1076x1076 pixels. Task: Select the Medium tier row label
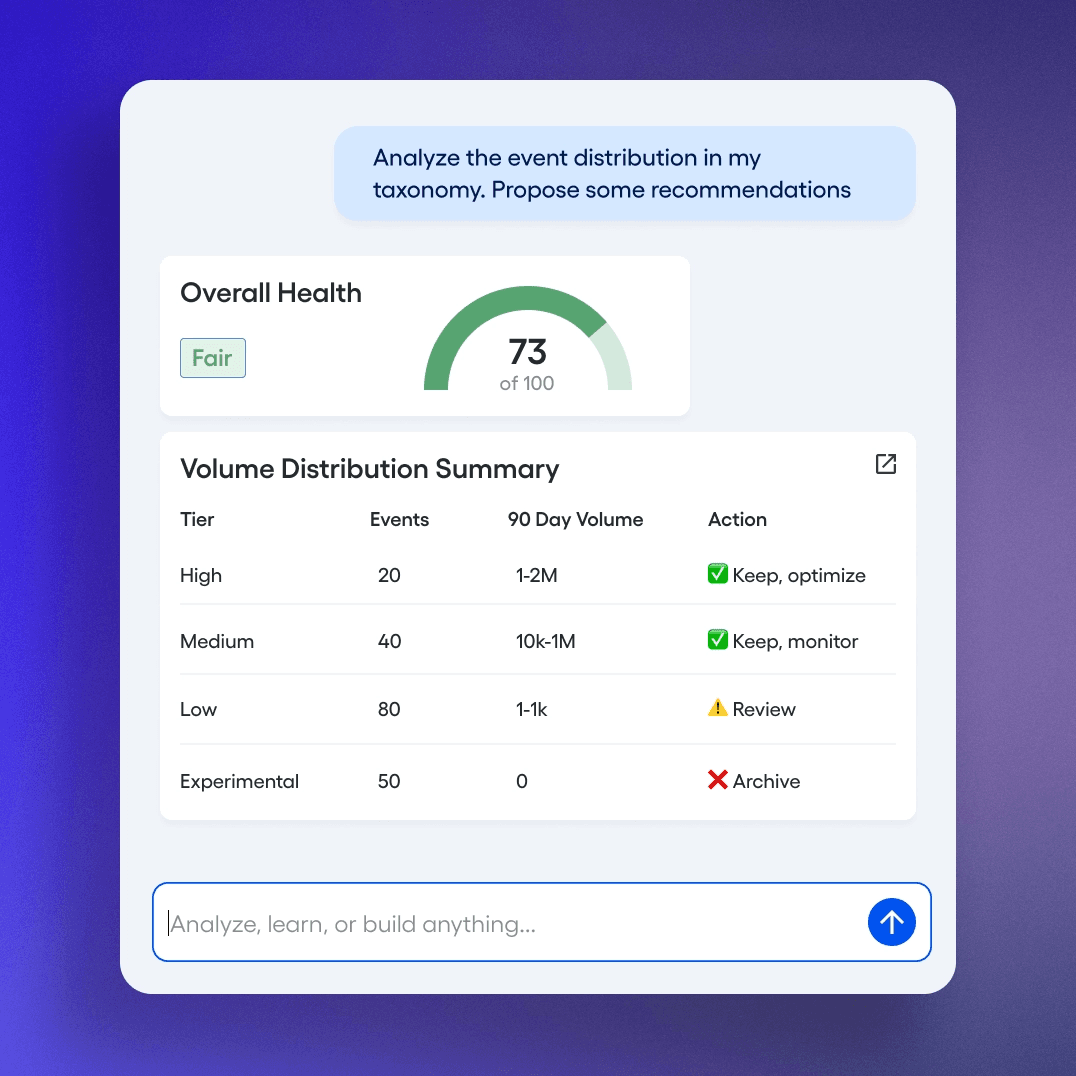(x=217, y=642)
